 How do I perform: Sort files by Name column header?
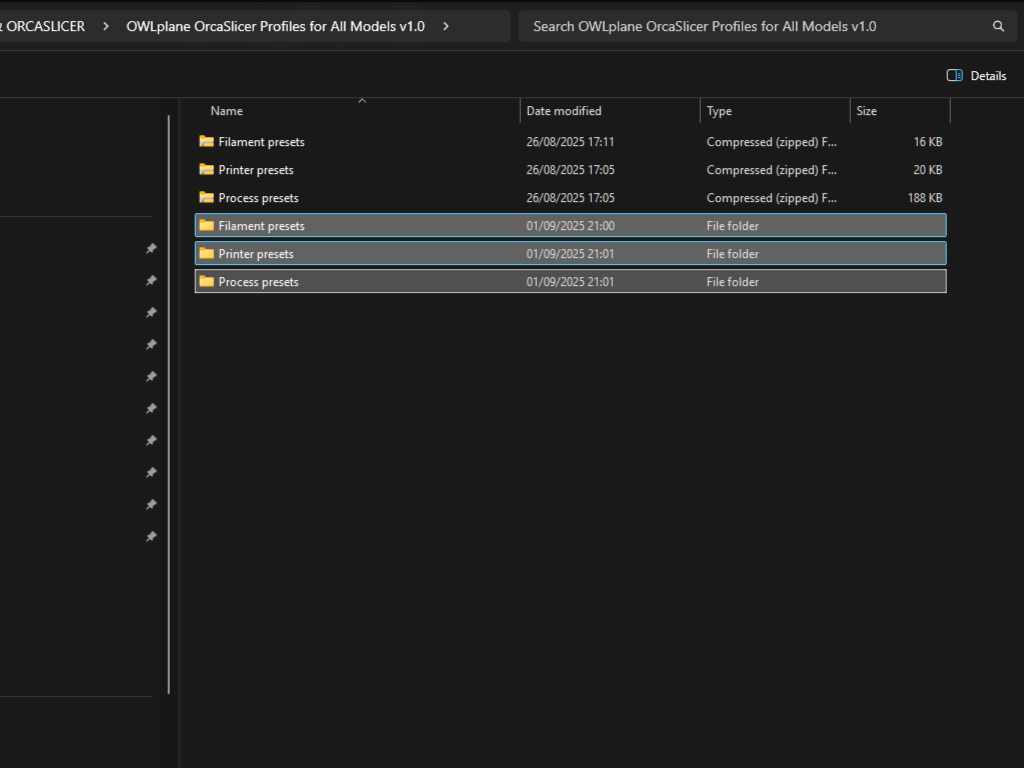tap(227, 111)
